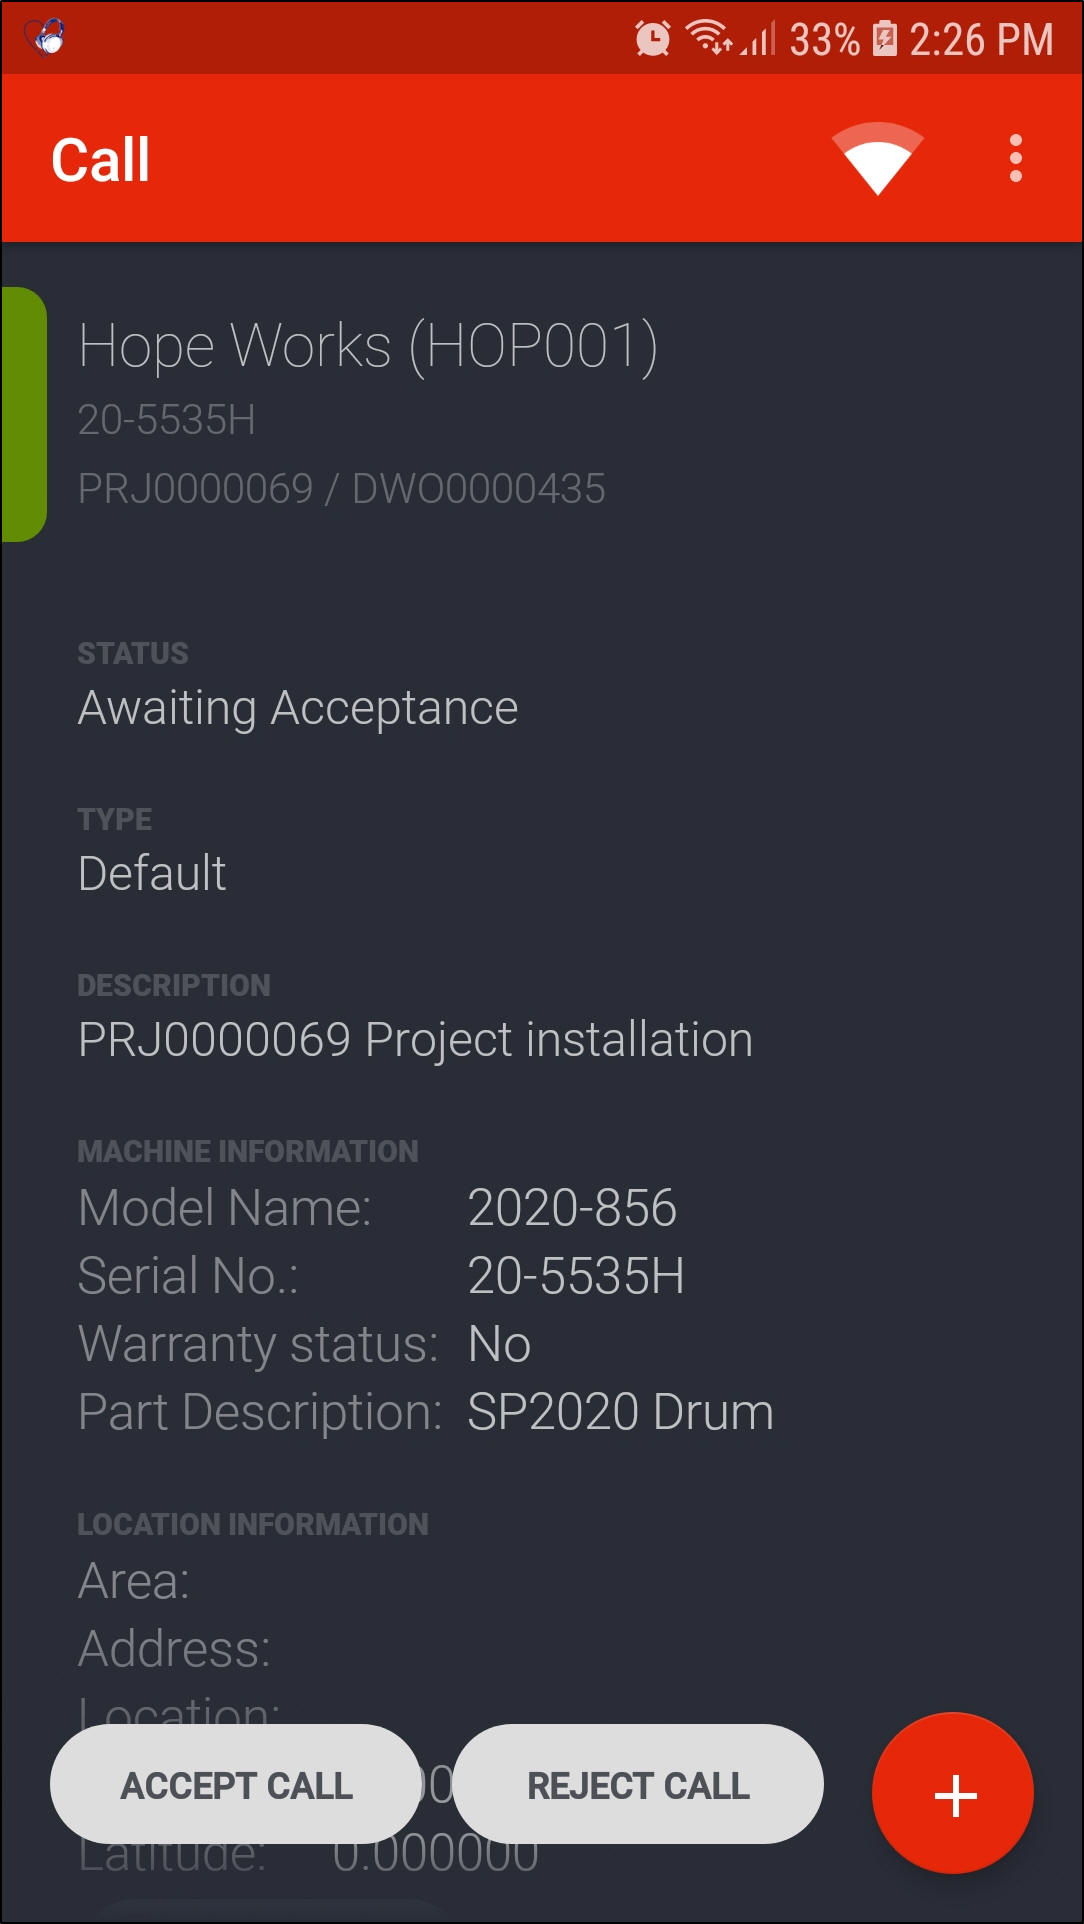The height and width of the screenshot is (1924, 1084).
Task: Tap the Call screen title
Action: 101,160
